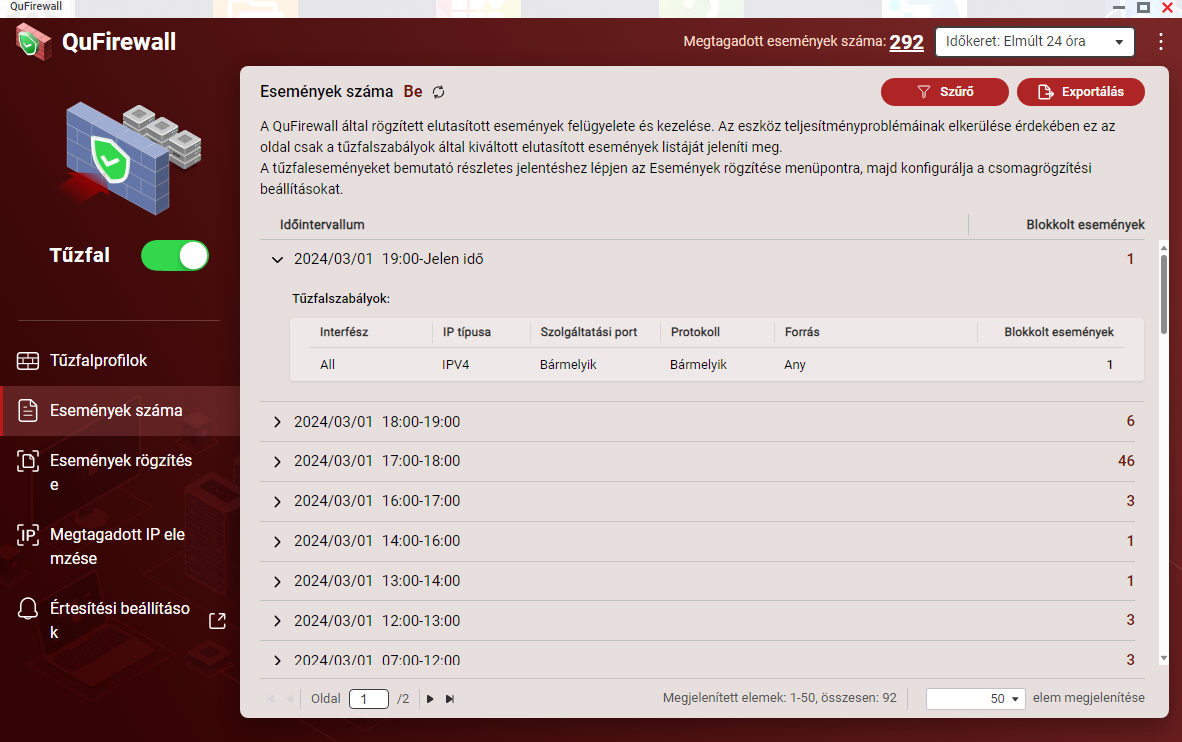Turn off the Tűzfal switch
1182x742 pixels.
[x=175, y=256]
